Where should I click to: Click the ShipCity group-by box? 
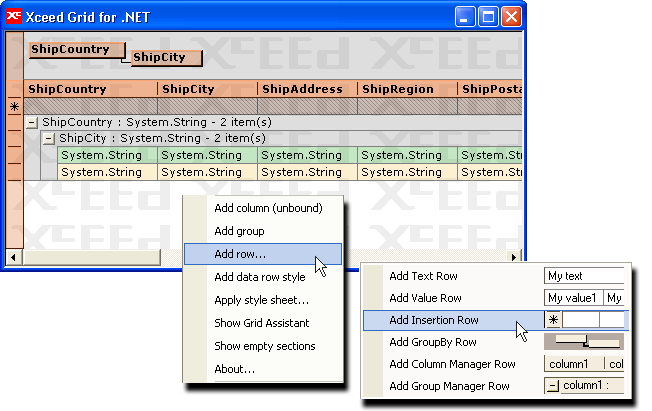tap(167, 57)
